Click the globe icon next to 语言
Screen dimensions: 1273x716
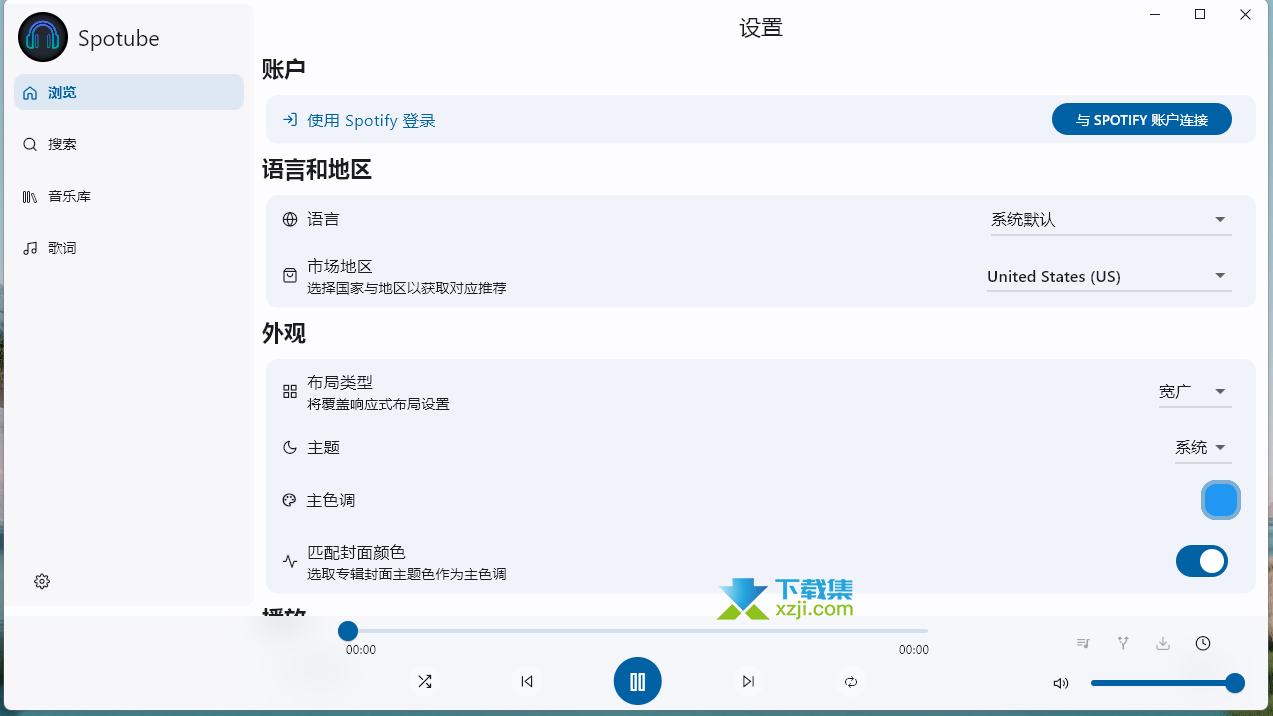click(290, 219)
